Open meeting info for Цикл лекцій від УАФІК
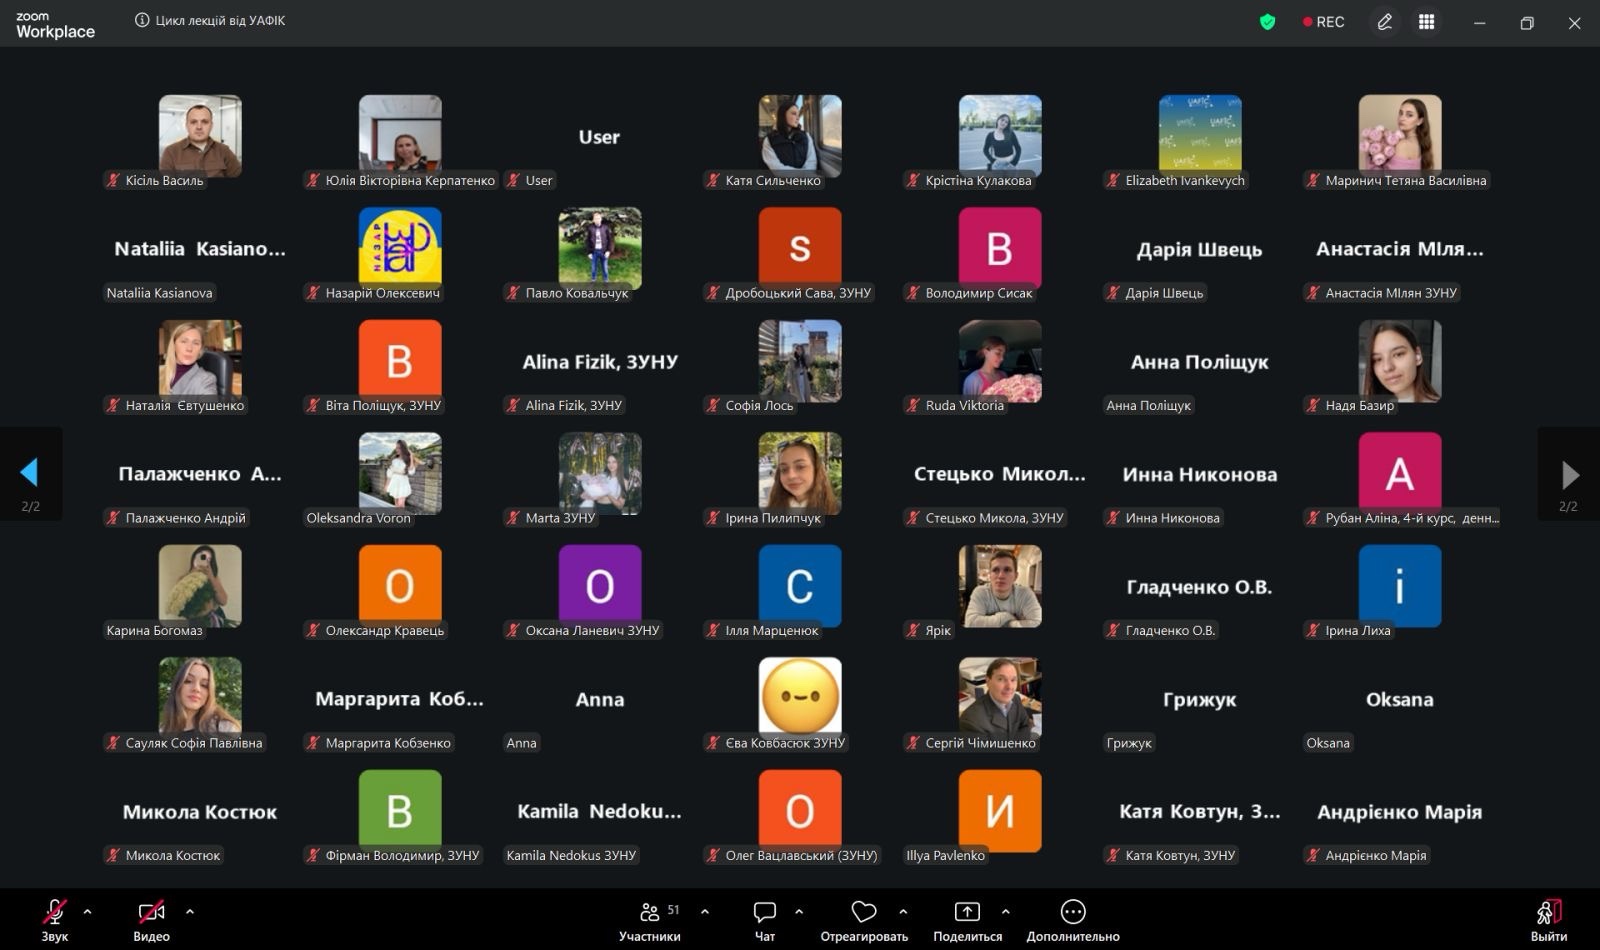Screen dimensions: 1600x950 pos(142,21)
